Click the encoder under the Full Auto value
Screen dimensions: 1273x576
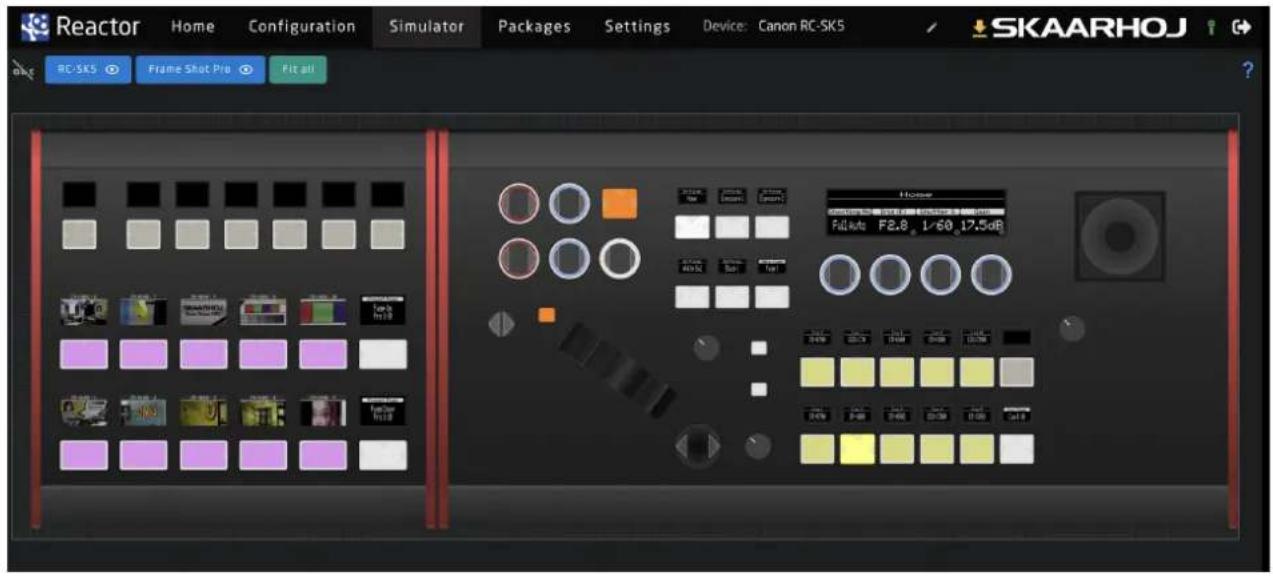842,275
